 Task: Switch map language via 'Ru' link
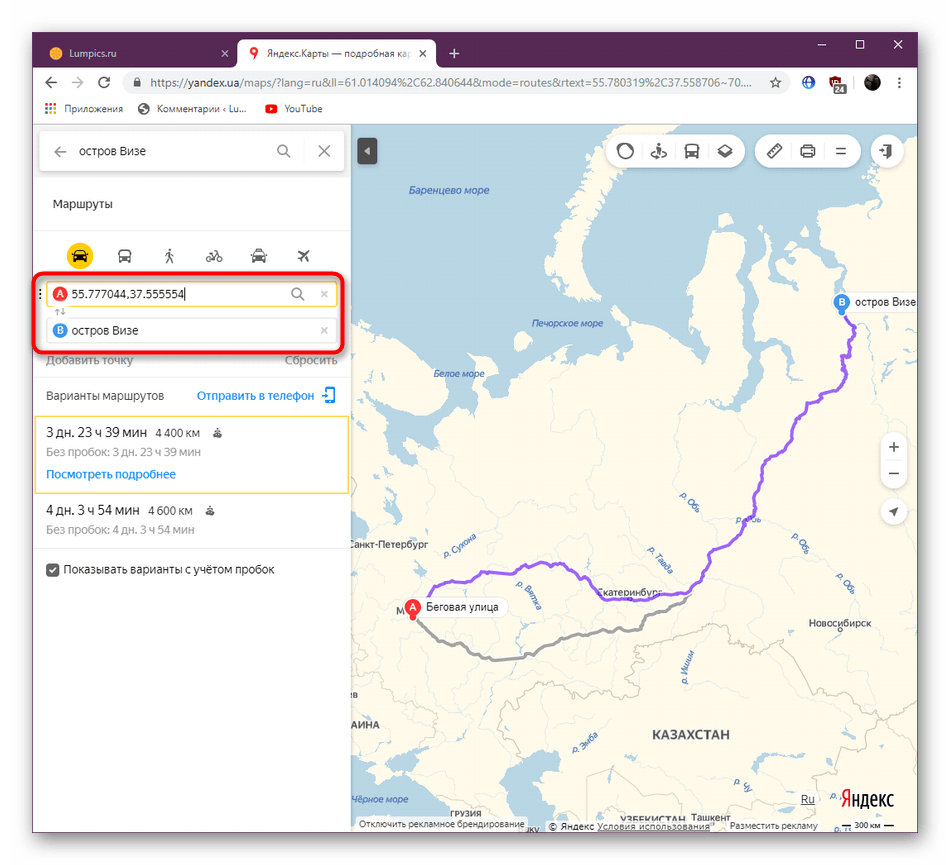808,799
